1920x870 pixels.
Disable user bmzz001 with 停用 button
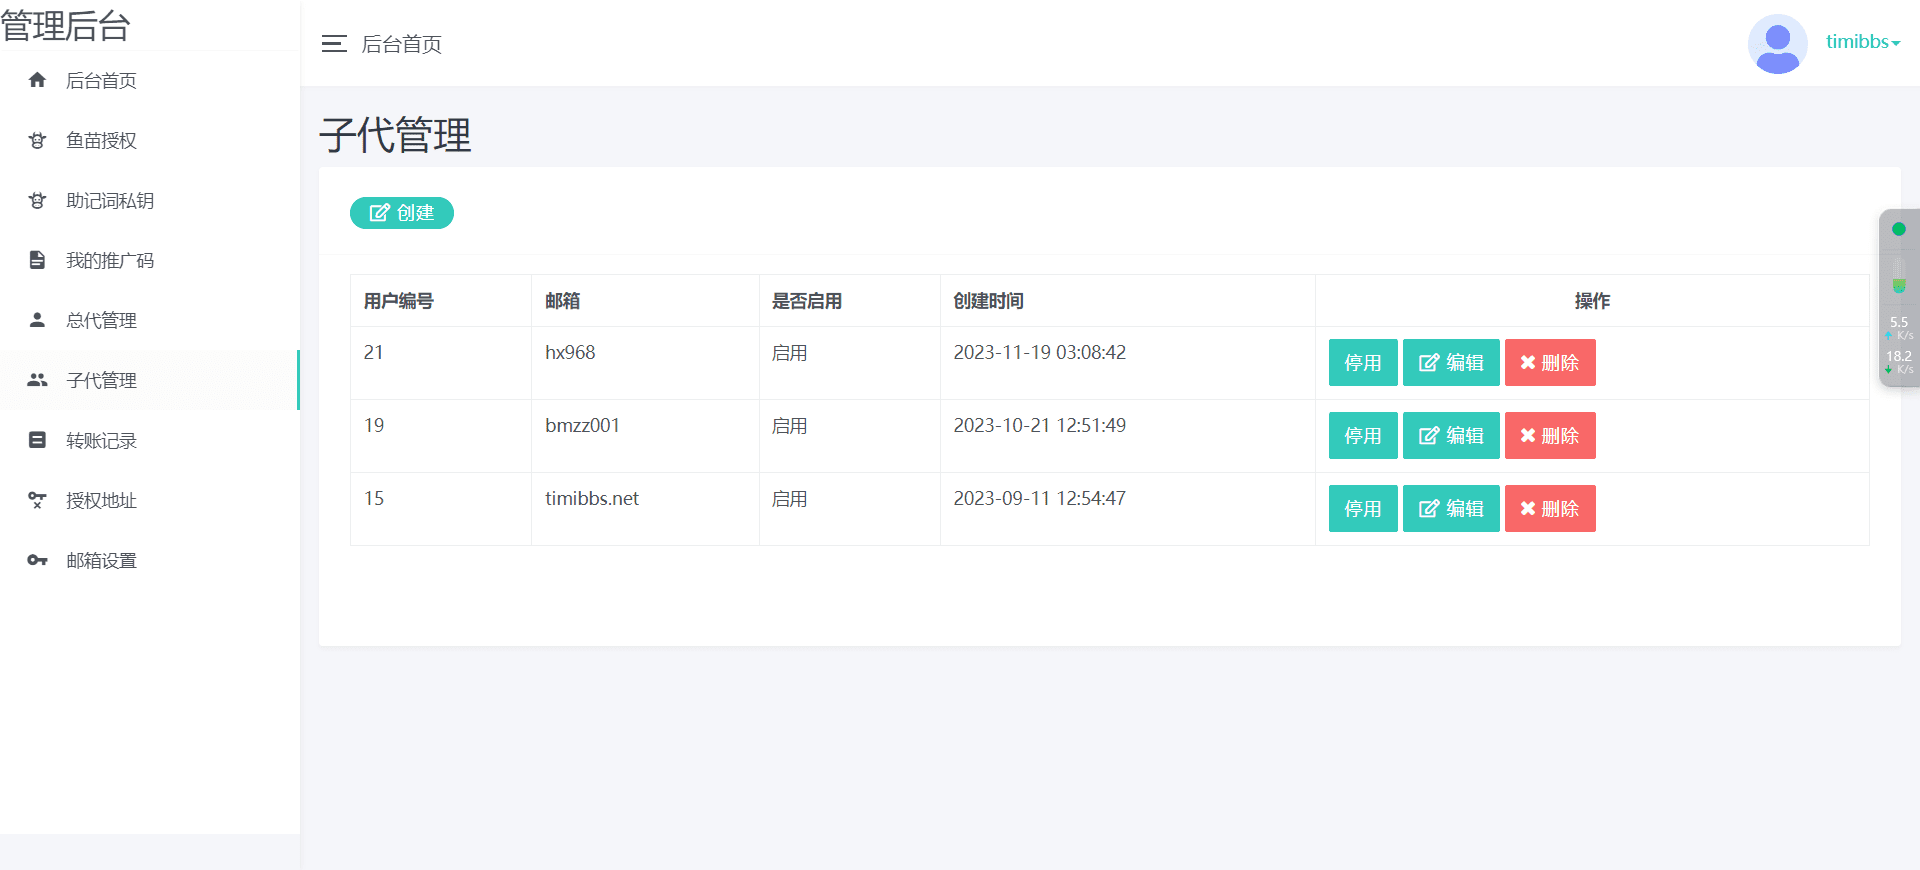[x=1362, y=435]
